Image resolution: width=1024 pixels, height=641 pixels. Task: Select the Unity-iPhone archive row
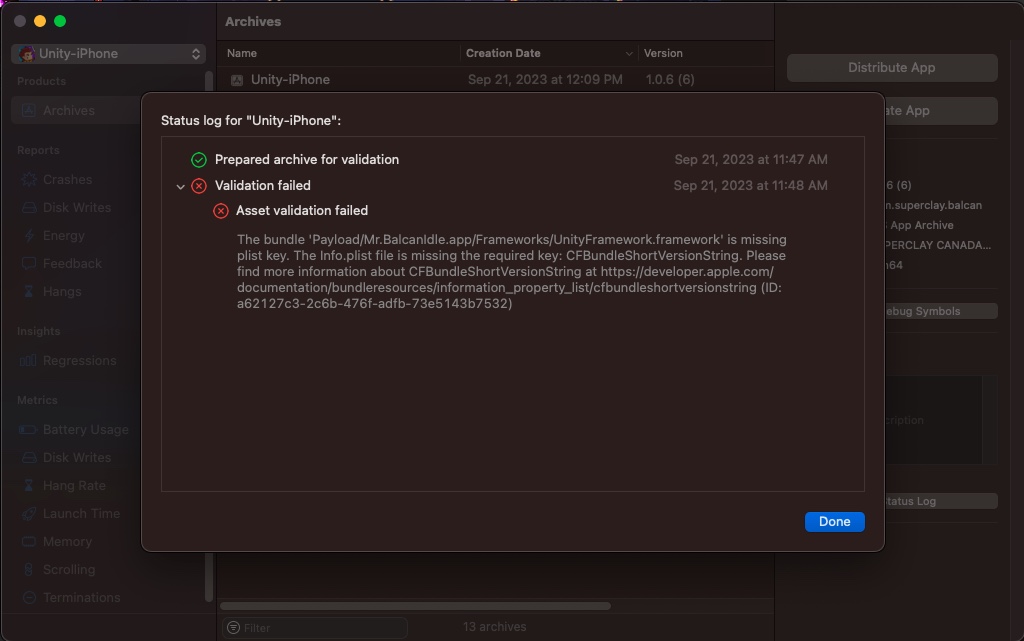495,80
